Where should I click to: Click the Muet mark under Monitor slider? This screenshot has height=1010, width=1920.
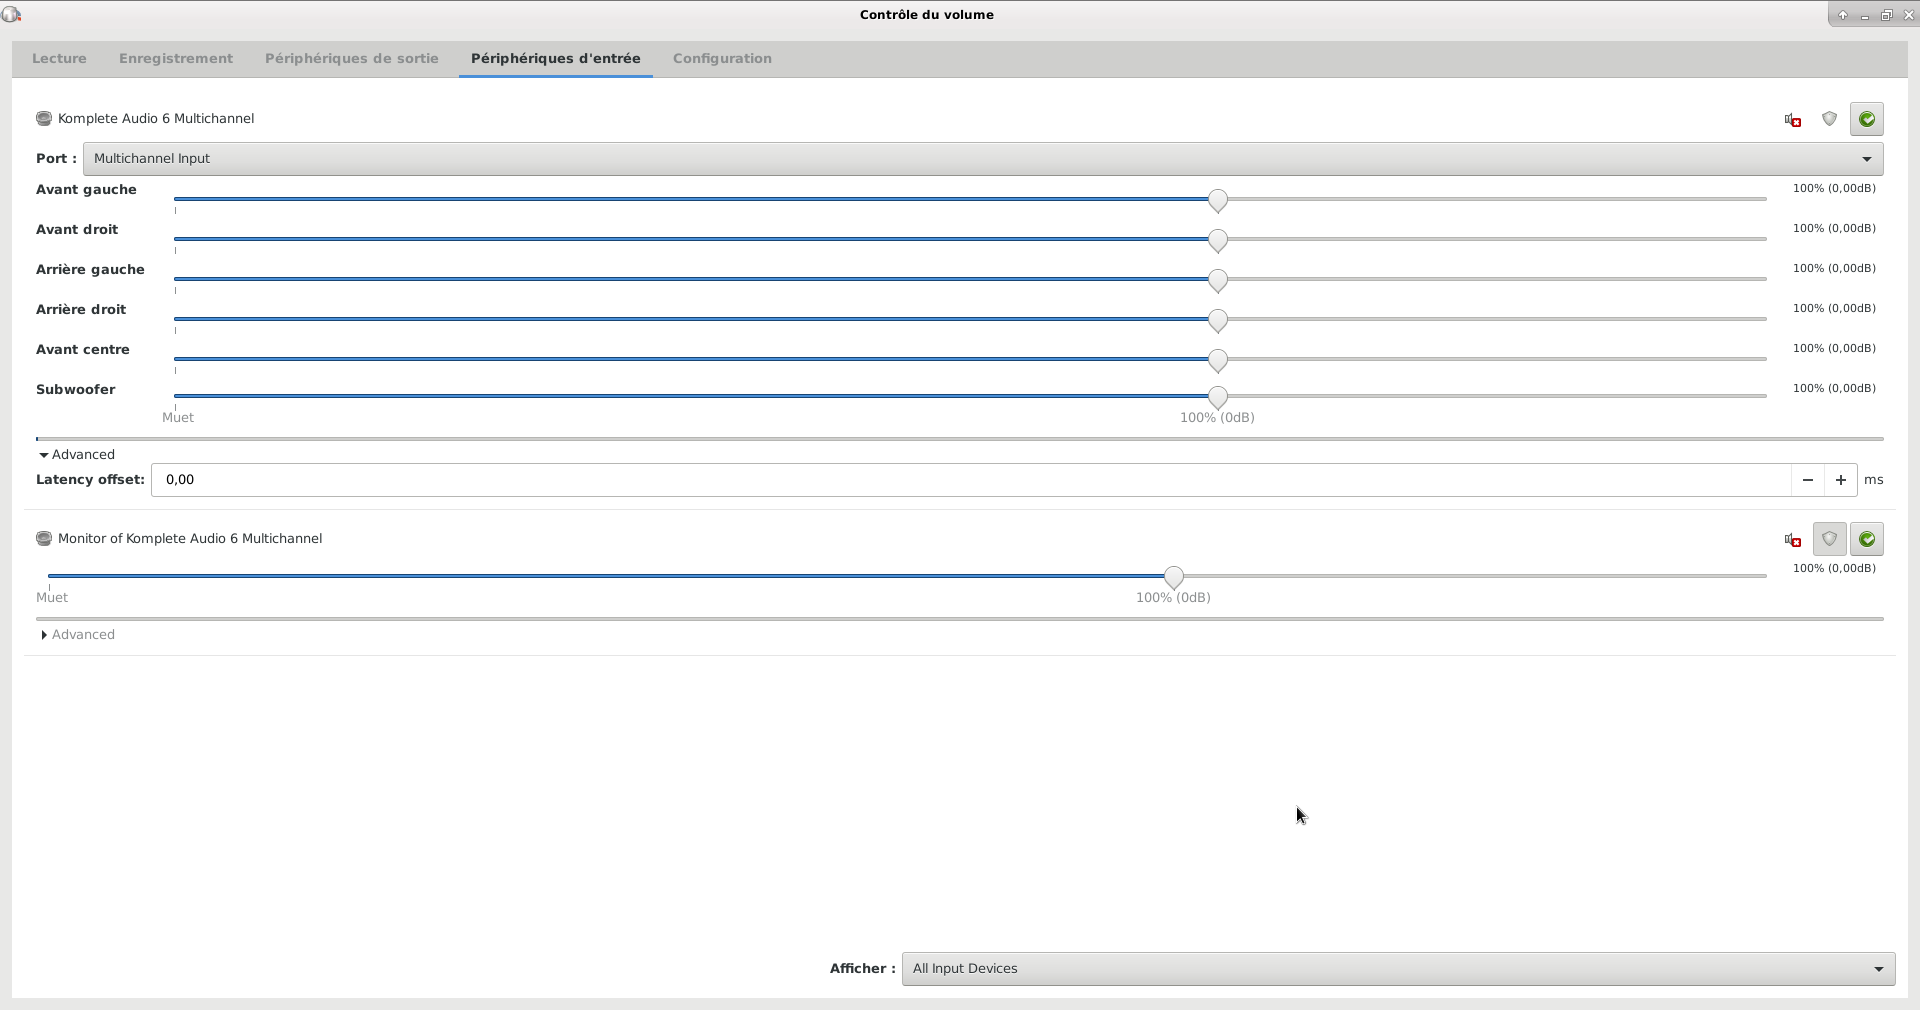pos(52,598)
